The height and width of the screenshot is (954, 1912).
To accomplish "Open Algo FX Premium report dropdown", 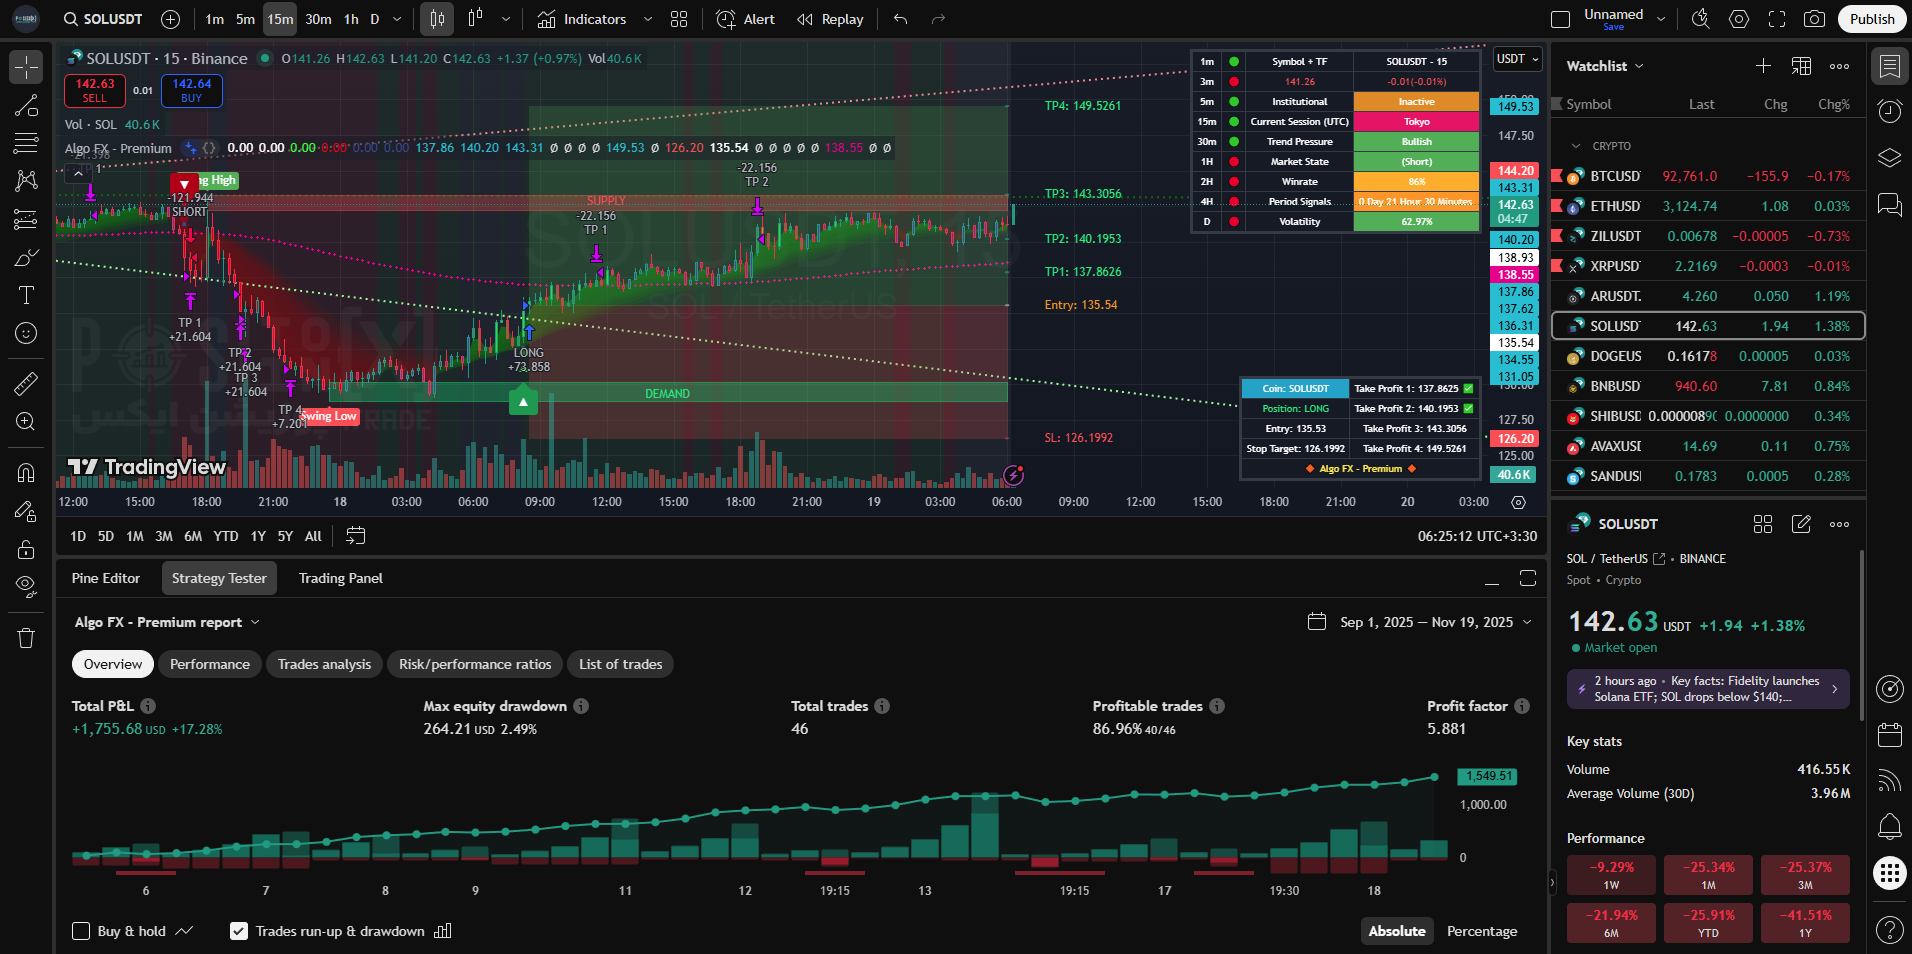I will tap(167, 622).
